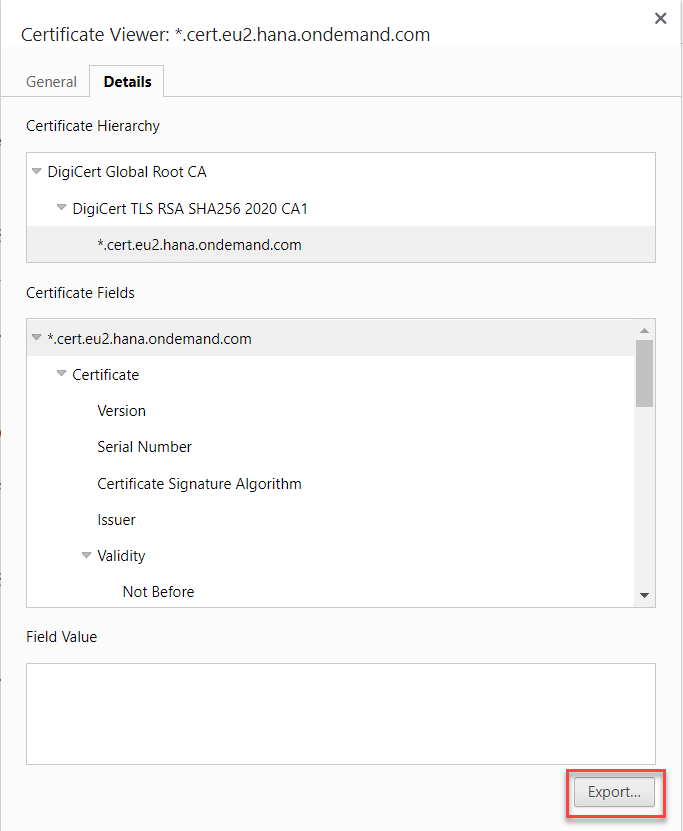Collapse *.cert.eu2.hana.ondemand.com node in Certificate Fields

(x=37, y=337)
